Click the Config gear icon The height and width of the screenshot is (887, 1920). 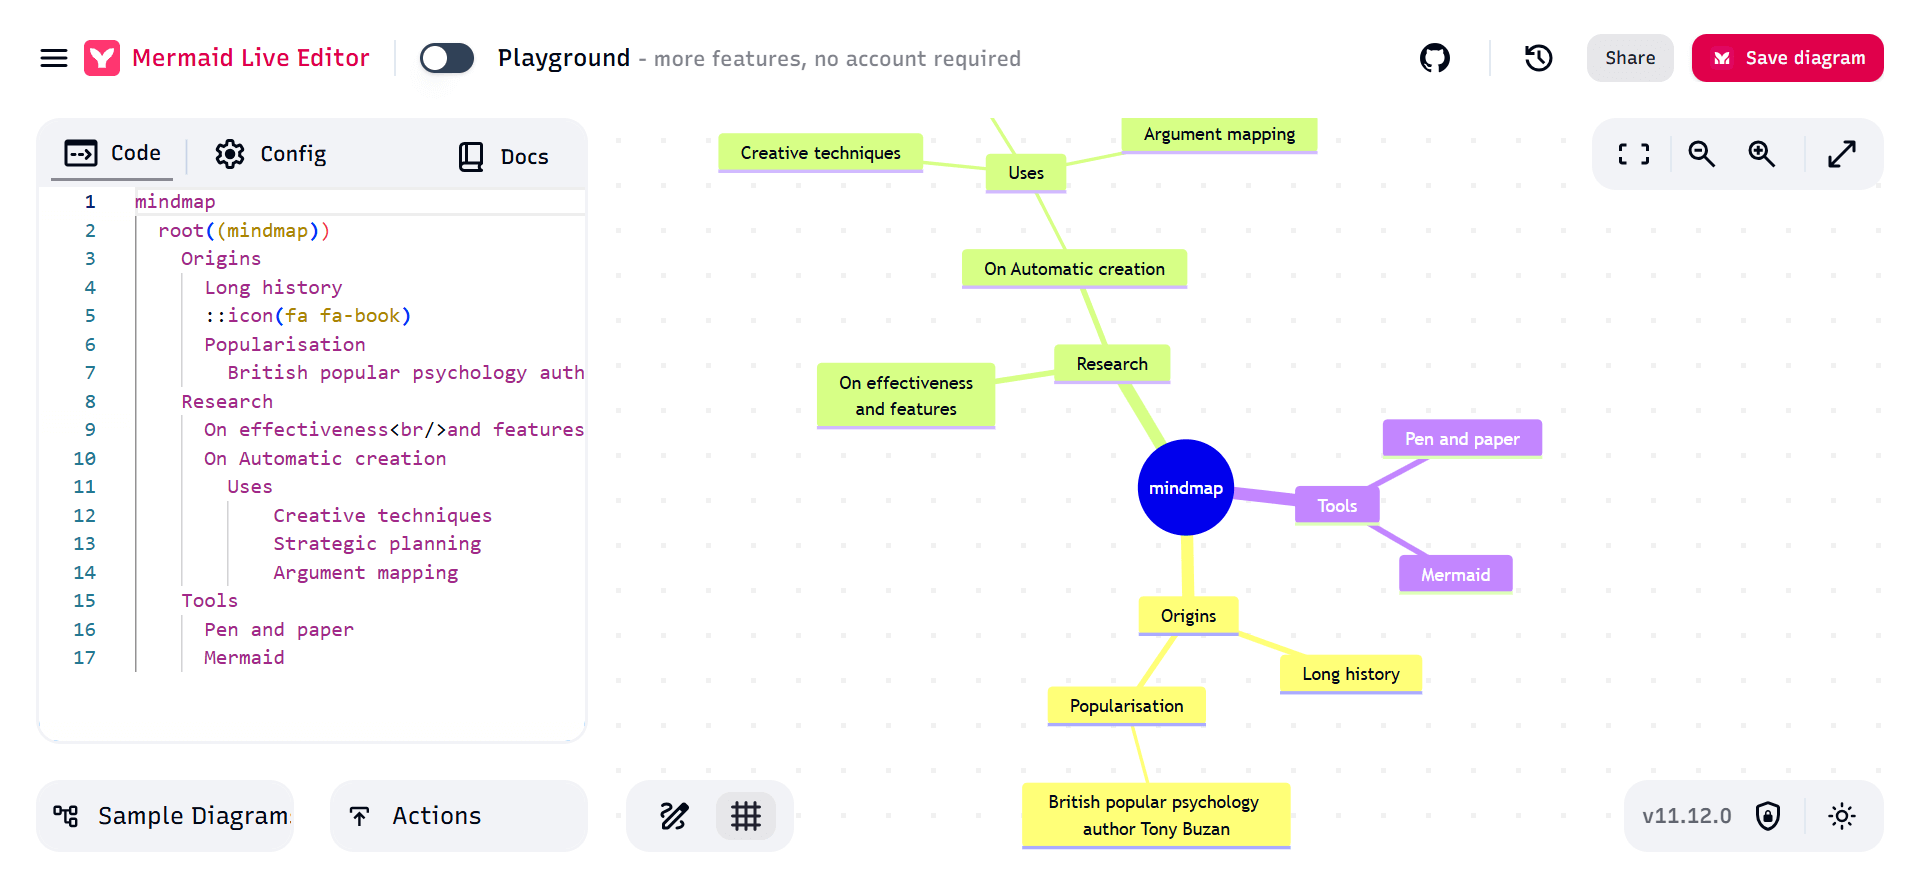click(x=230, y=154)
